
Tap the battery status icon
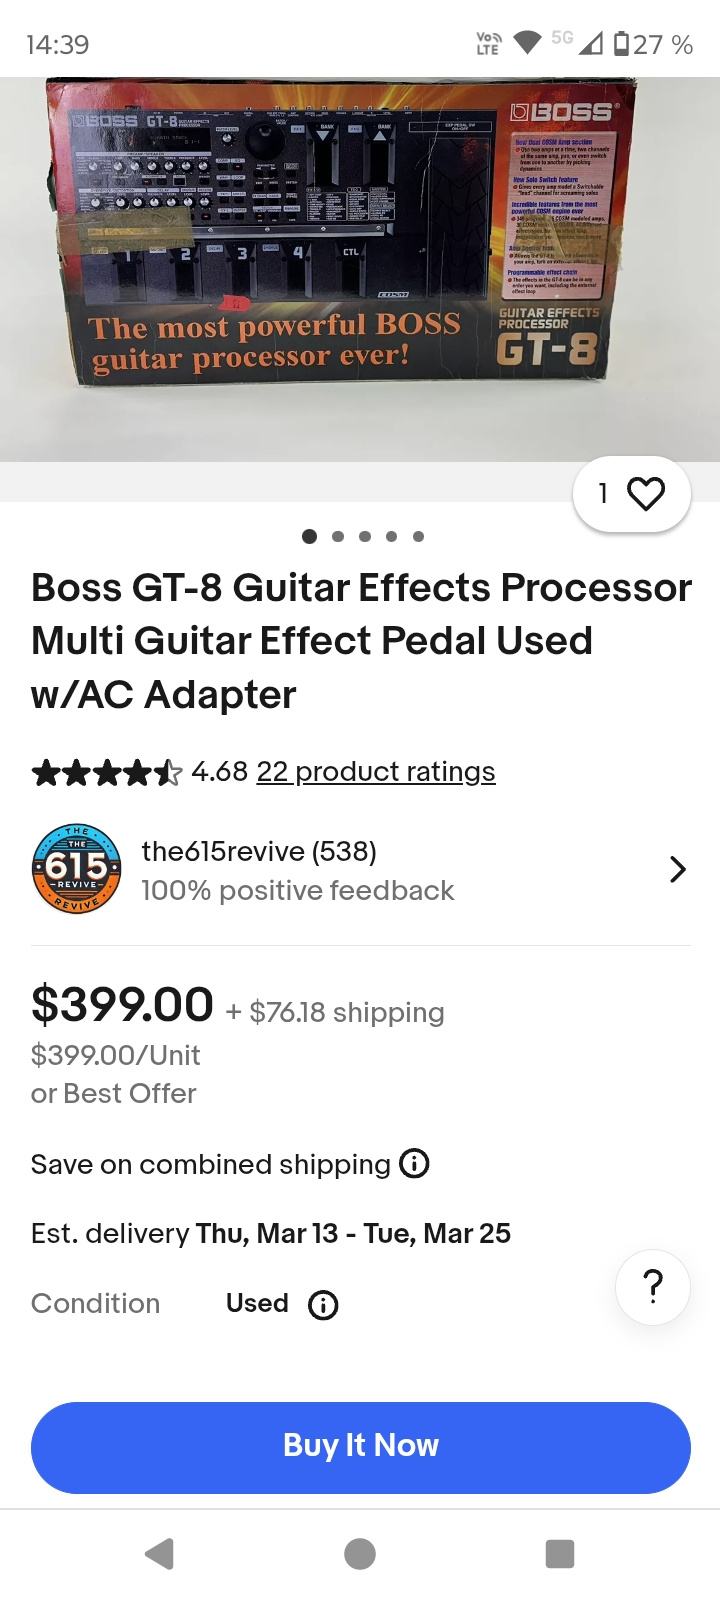620,44
